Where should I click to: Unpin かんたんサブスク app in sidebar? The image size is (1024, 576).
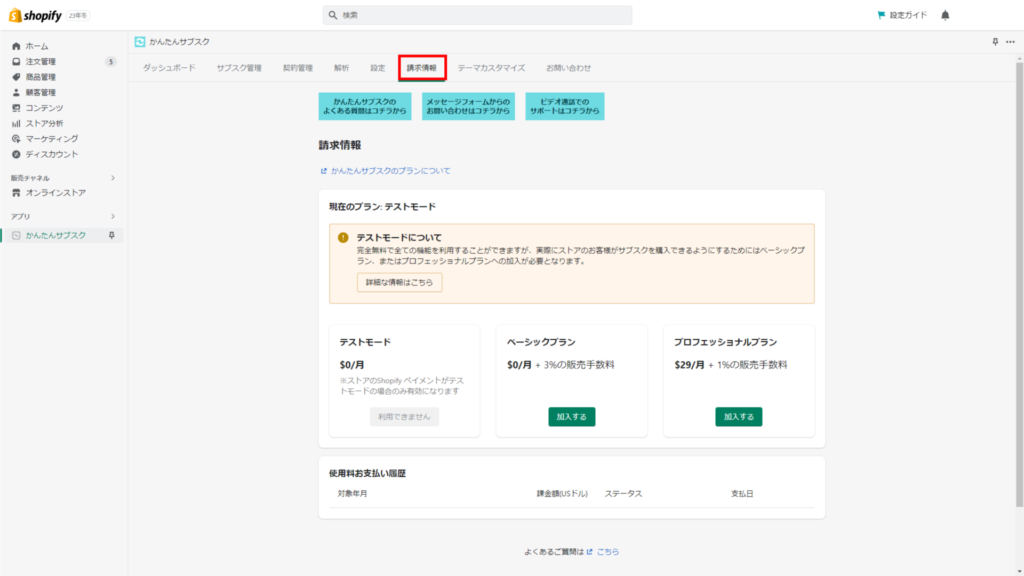(112, 235)
